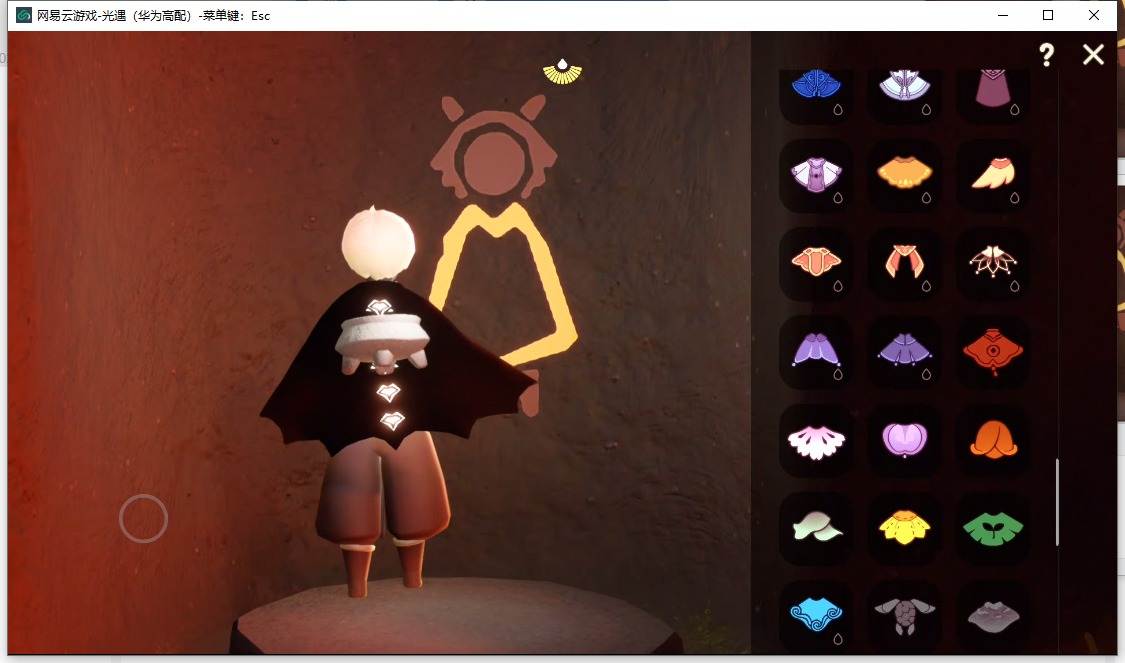Choose the pink scarf-shaped cape
The width and height of the screenshot is (1125, 663).
point(904,264)
